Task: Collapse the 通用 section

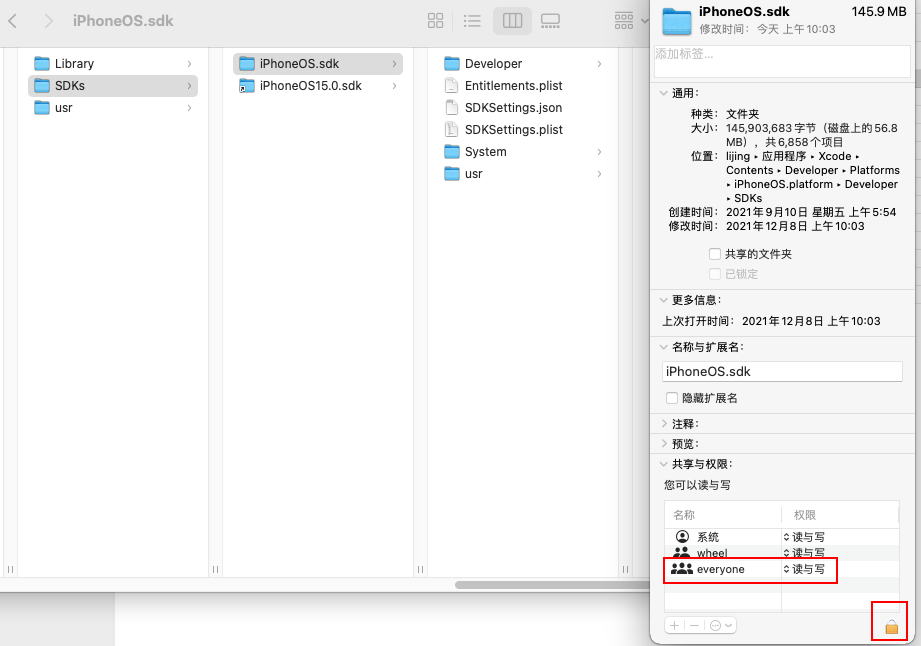Action: pos(663,93)
